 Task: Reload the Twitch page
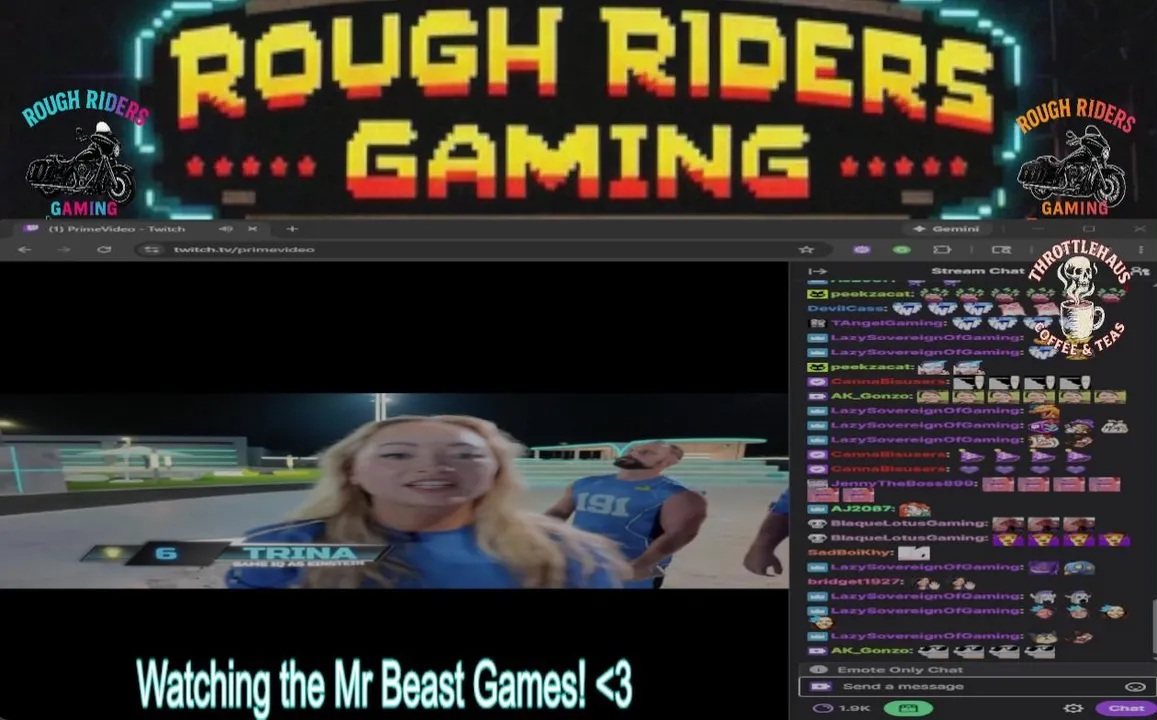click(x=103, y=249)
